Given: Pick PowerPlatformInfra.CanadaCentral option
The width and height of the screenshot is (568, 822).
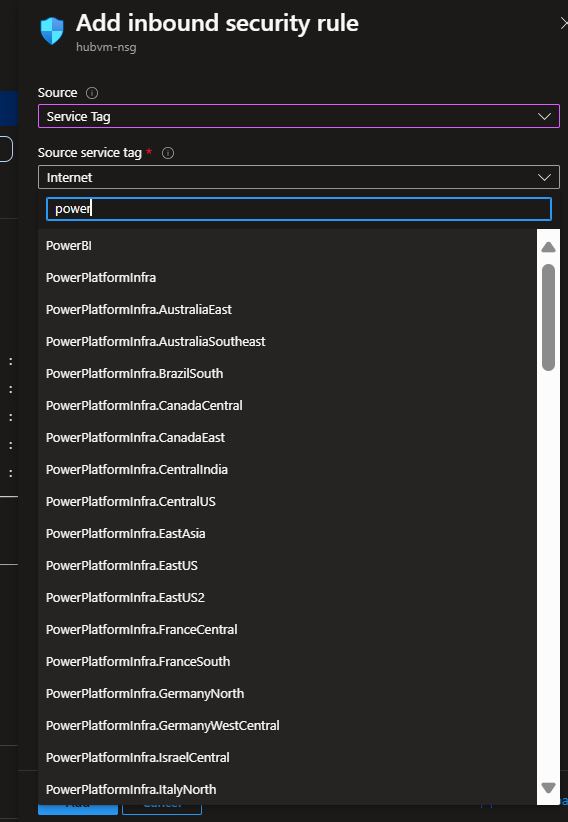Looking at the screenshot, I should pos(287,405).
